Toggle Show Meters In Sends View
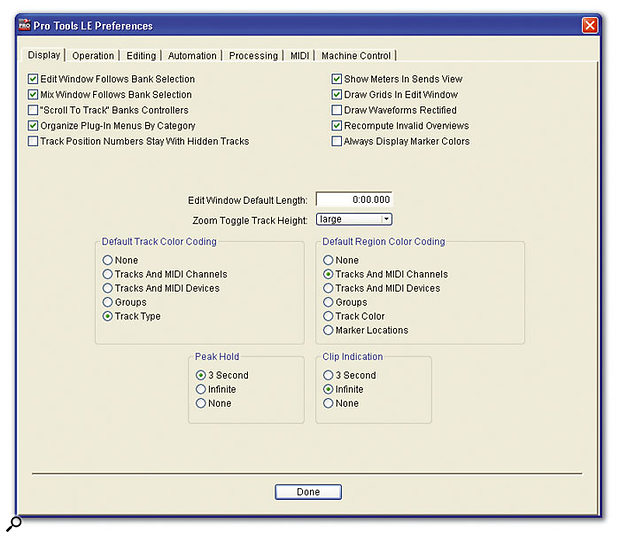This screenshot has height=538, width=620. [x=336, y=79]
